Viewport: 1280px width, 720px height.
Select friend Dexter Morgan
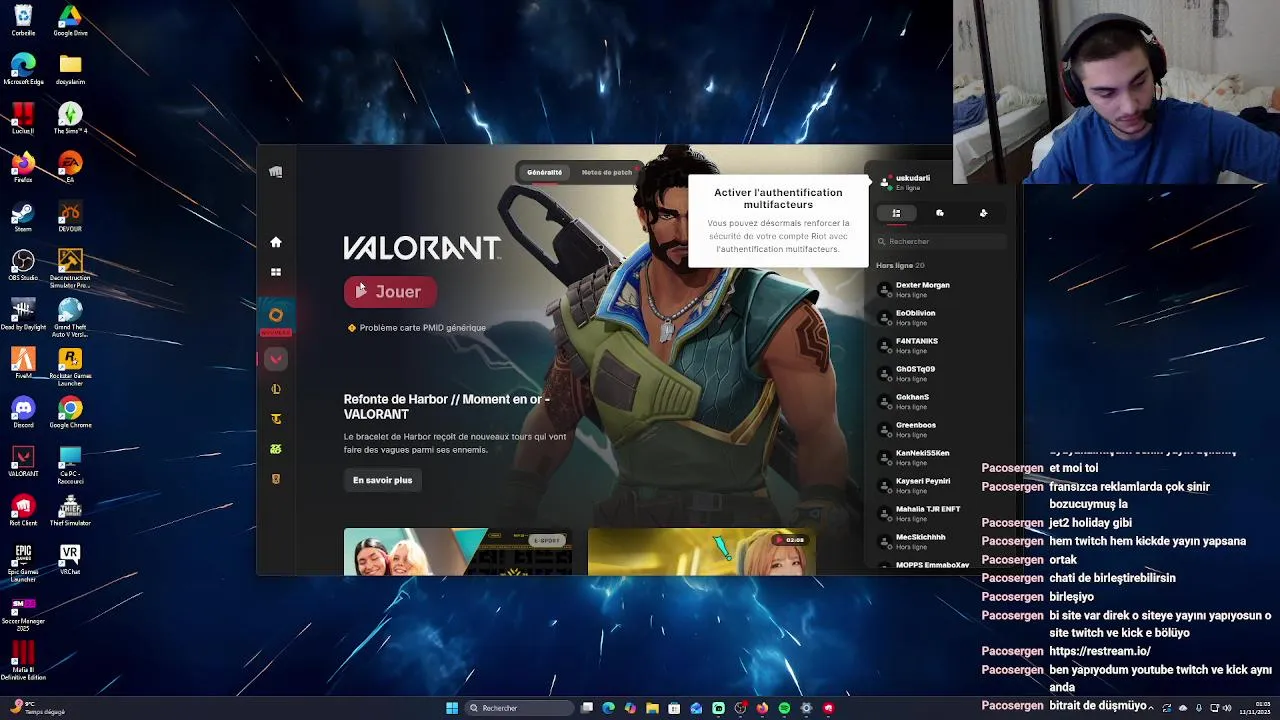[940, 289]
